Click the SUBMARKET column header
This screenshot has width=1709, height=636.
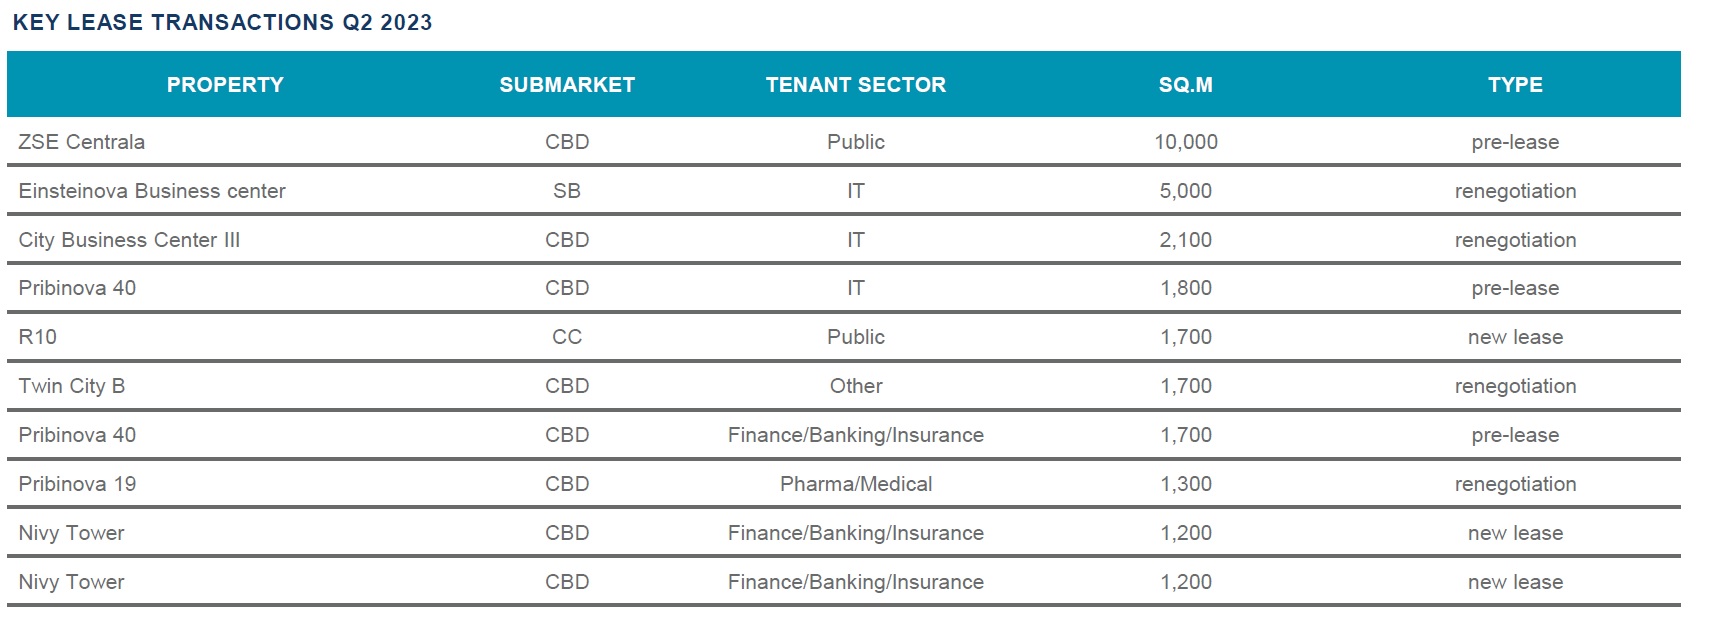pos(567,85)
